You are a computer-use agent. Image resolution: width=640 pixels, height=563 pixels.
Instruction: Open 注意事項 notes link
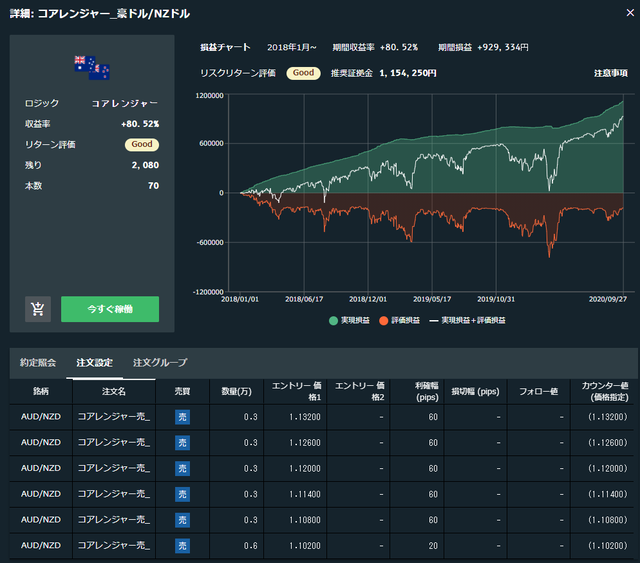[611, 73]
